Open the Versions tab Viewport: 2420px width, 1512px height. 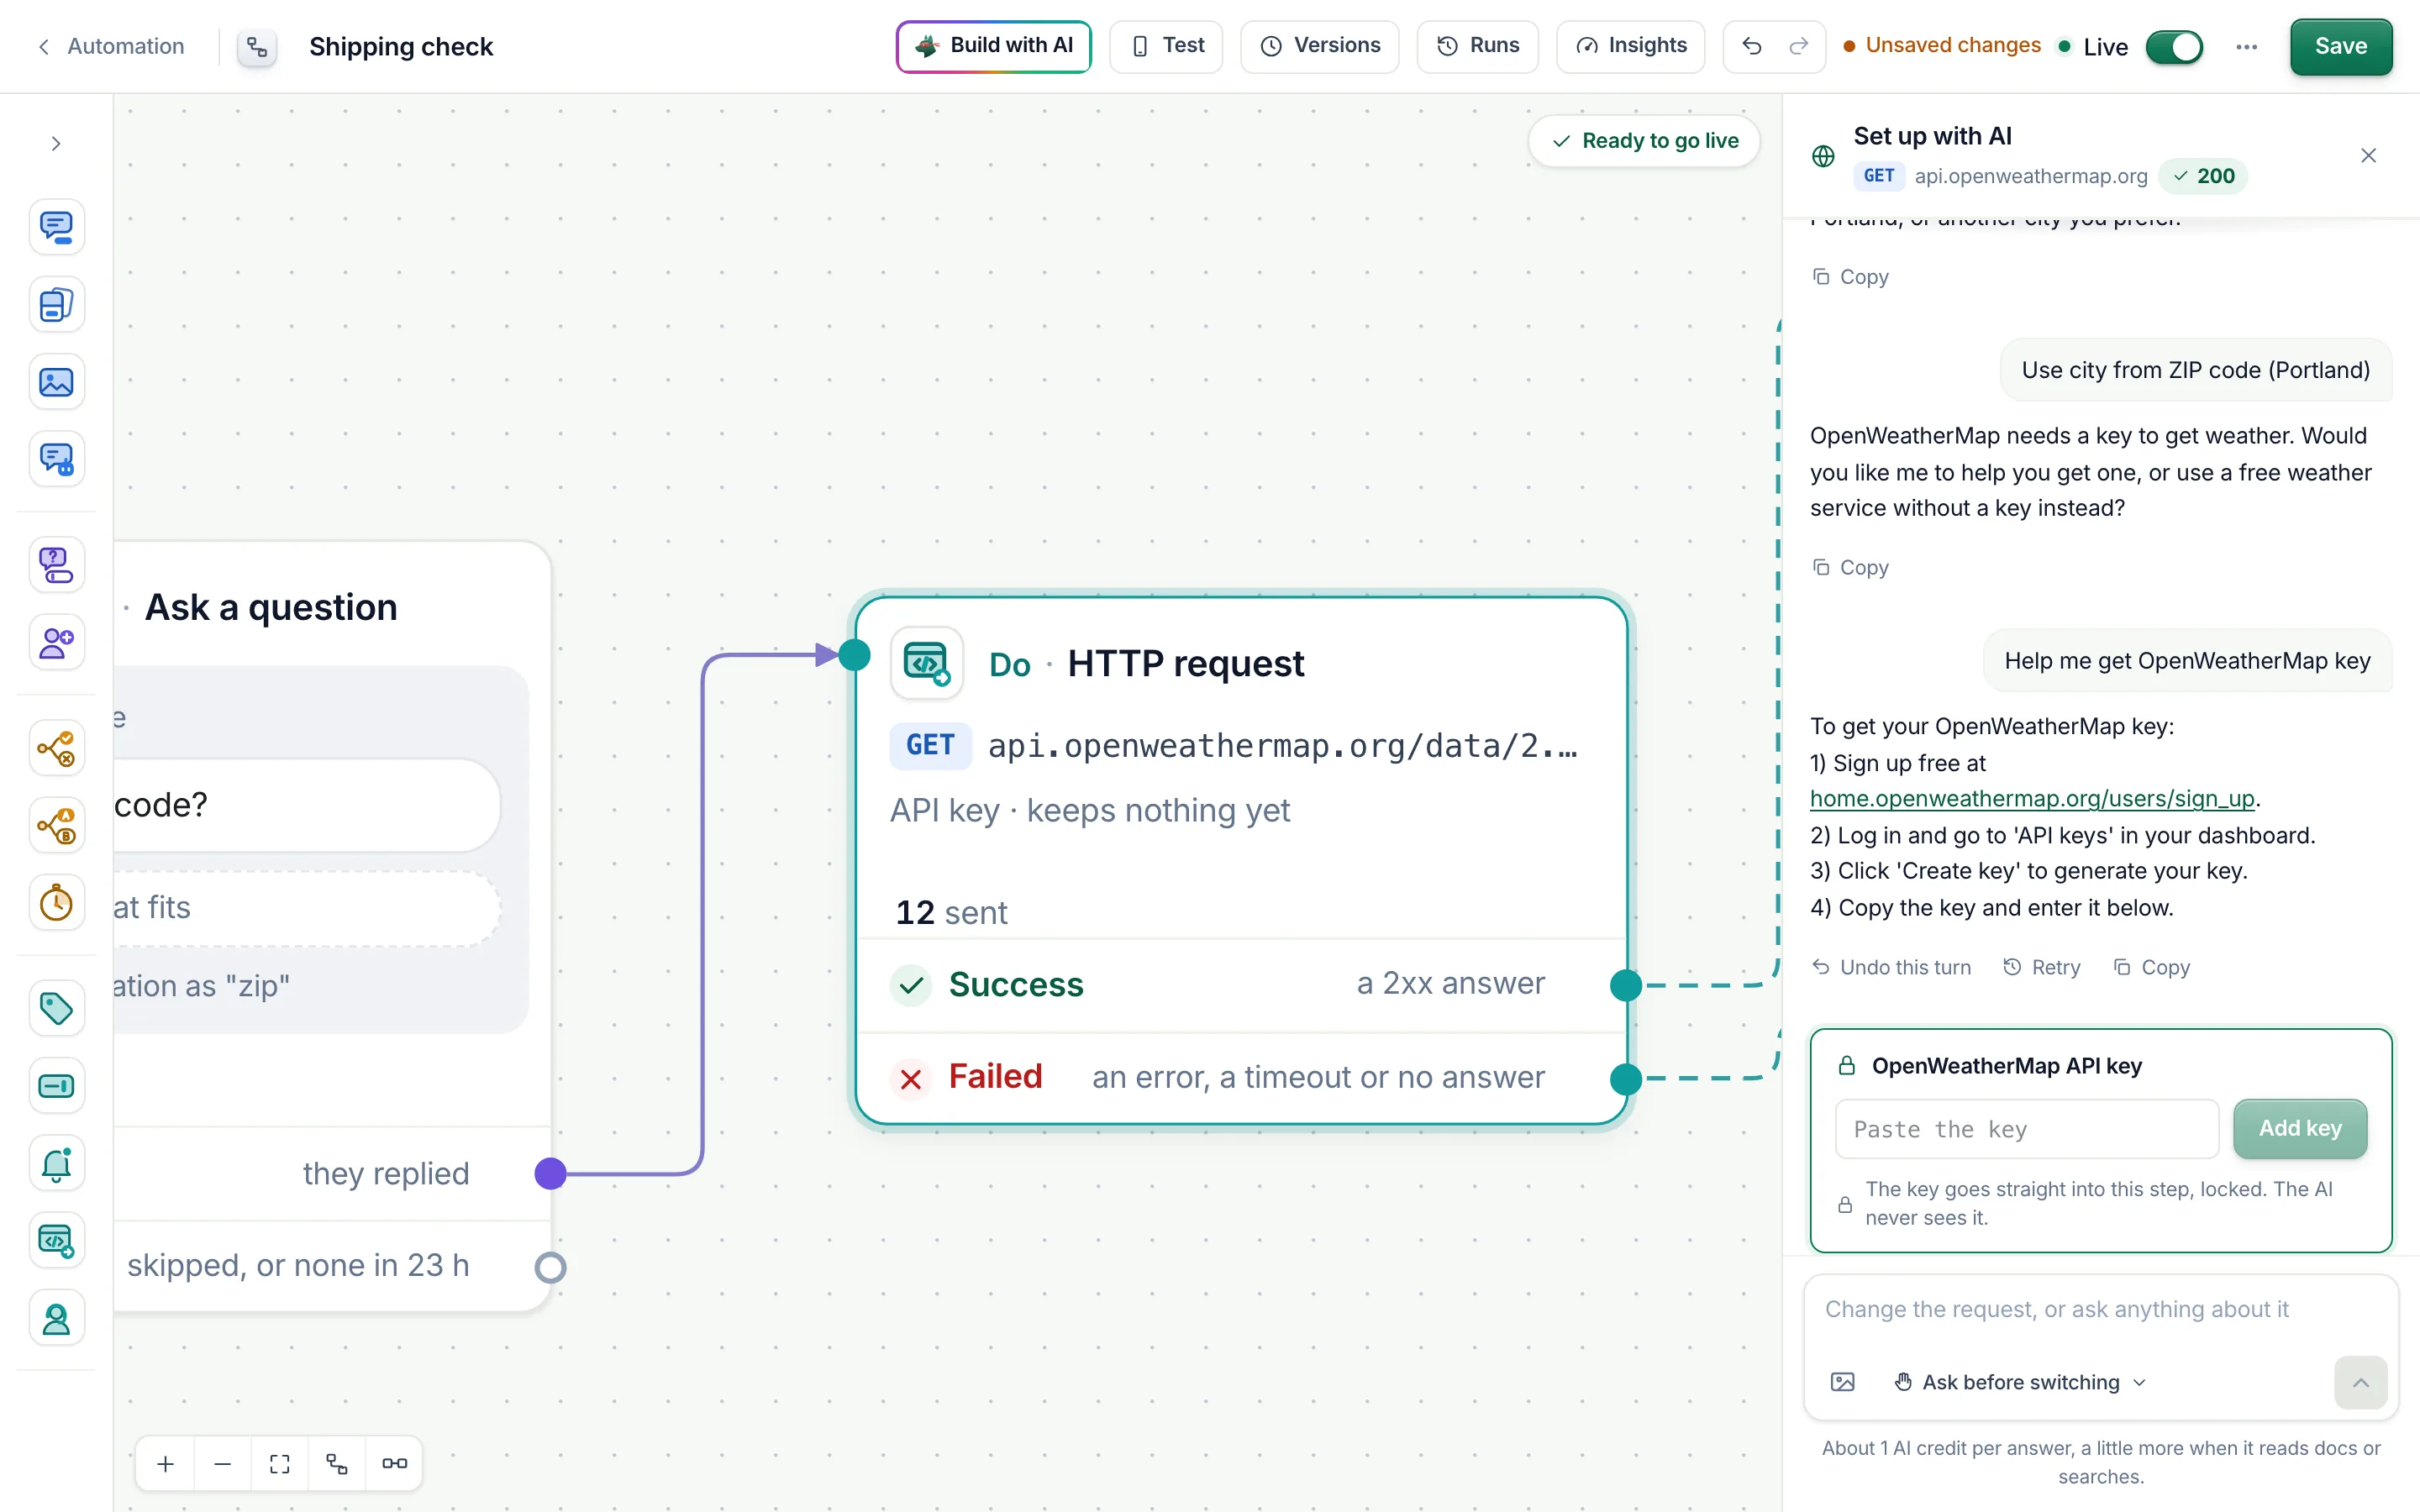tap(1320, 46)
